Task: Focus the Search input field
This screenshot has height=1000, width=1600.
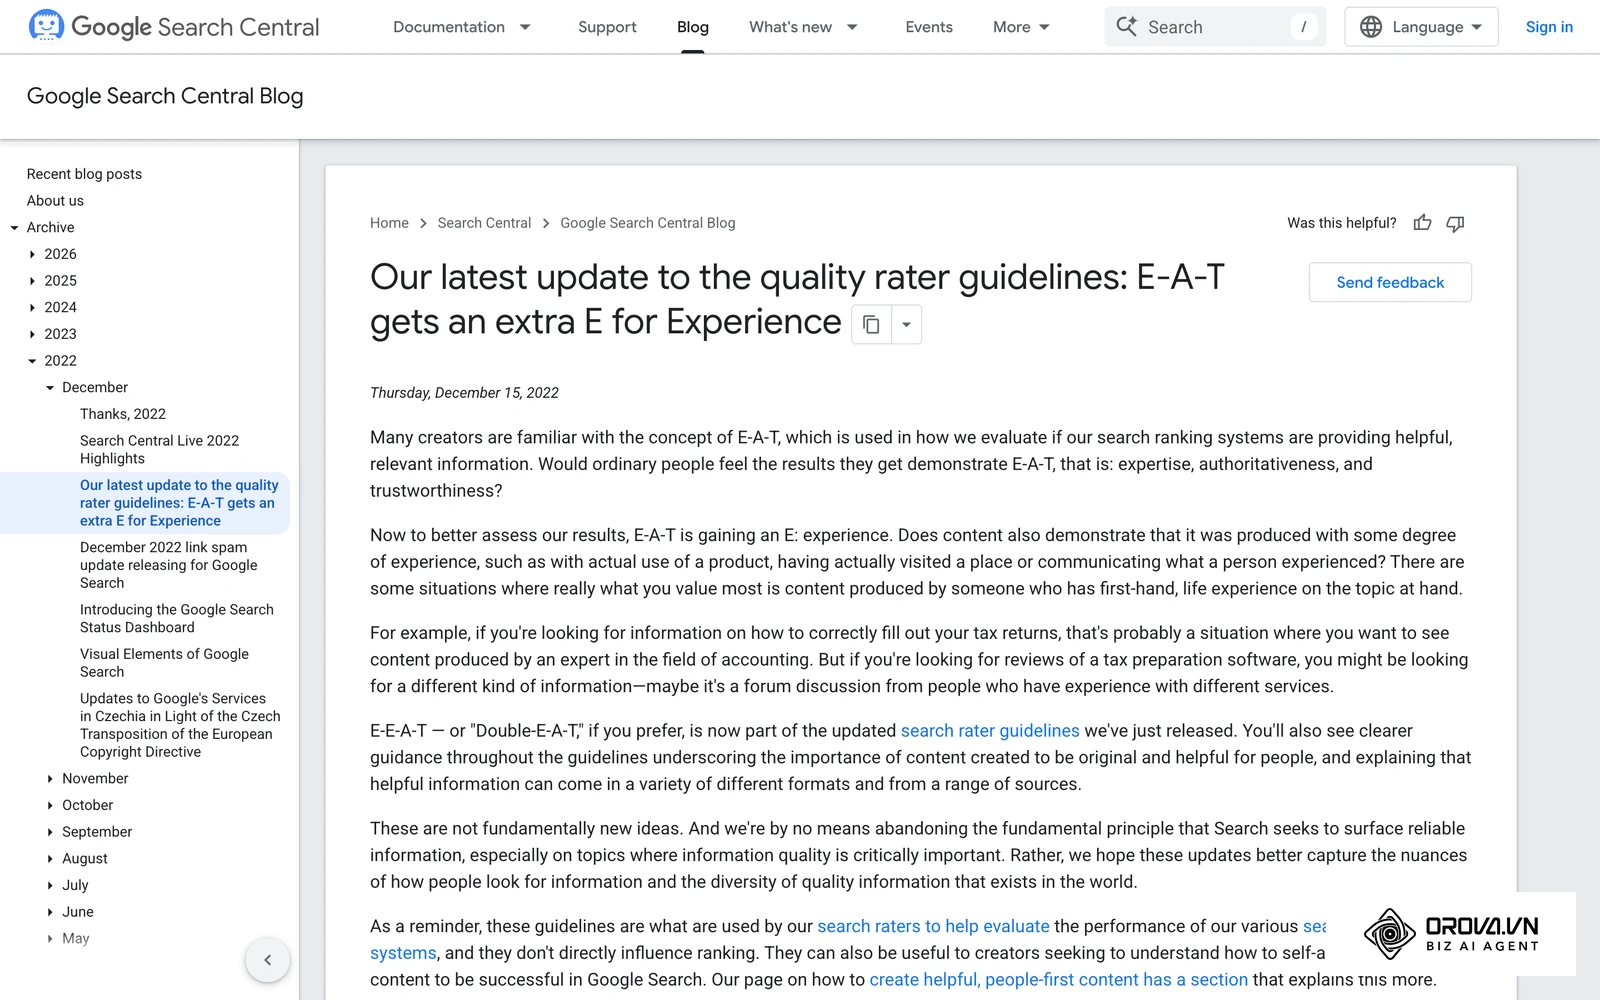Action: pyautogui.click(x=1215, y=27)
